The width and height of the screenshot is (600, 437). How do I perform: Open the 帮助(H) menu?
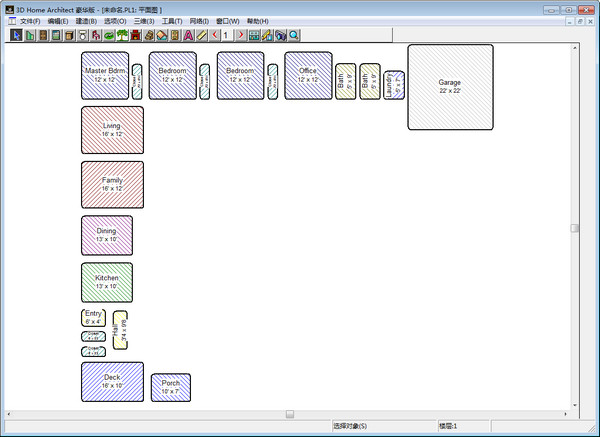(x=257, y=21)
